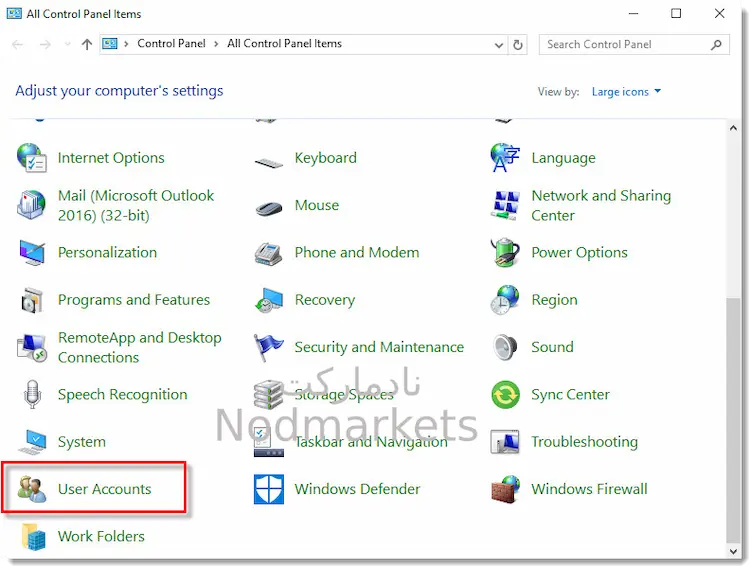Click the scrollbar up arrow
The image size is (750, 567).
pos(733,128)
